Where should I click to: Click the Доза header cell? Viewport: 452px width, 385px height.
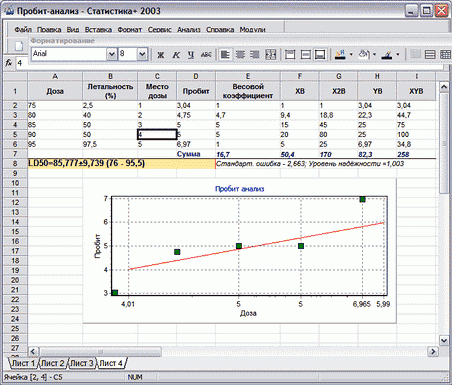[55, 91]
